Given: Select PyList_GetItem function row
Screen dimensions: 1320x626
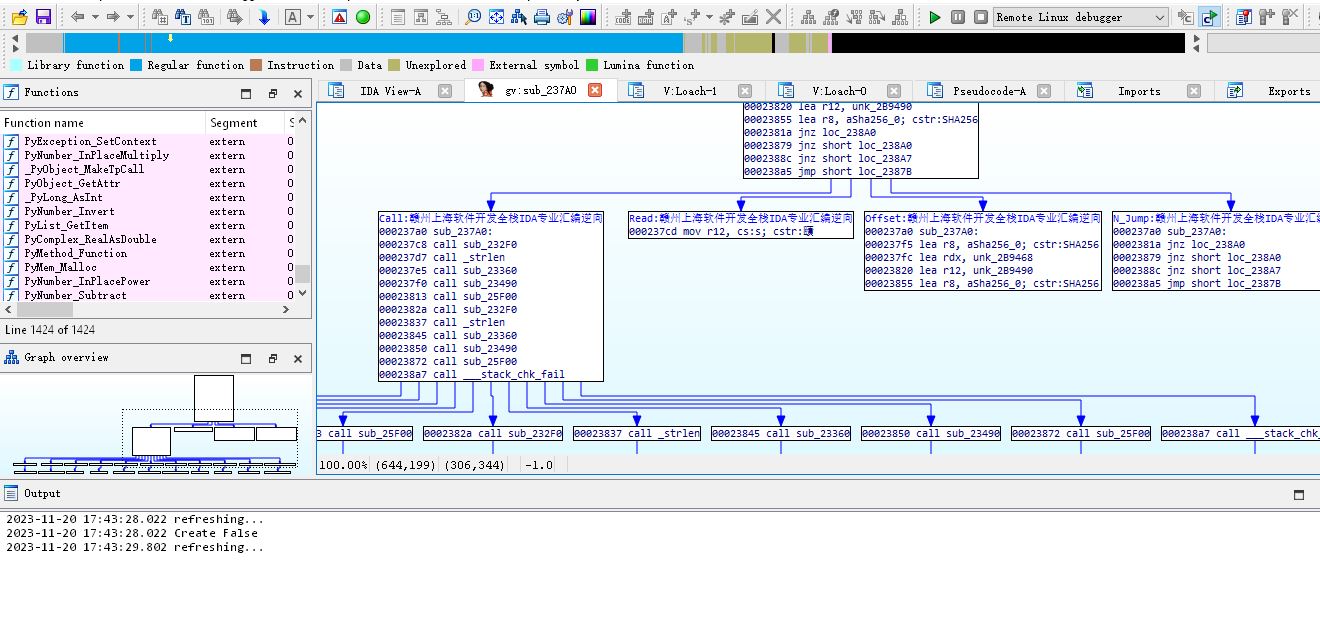Looking at the screenshot, I should pyautogui.click(x=147, y=226).
